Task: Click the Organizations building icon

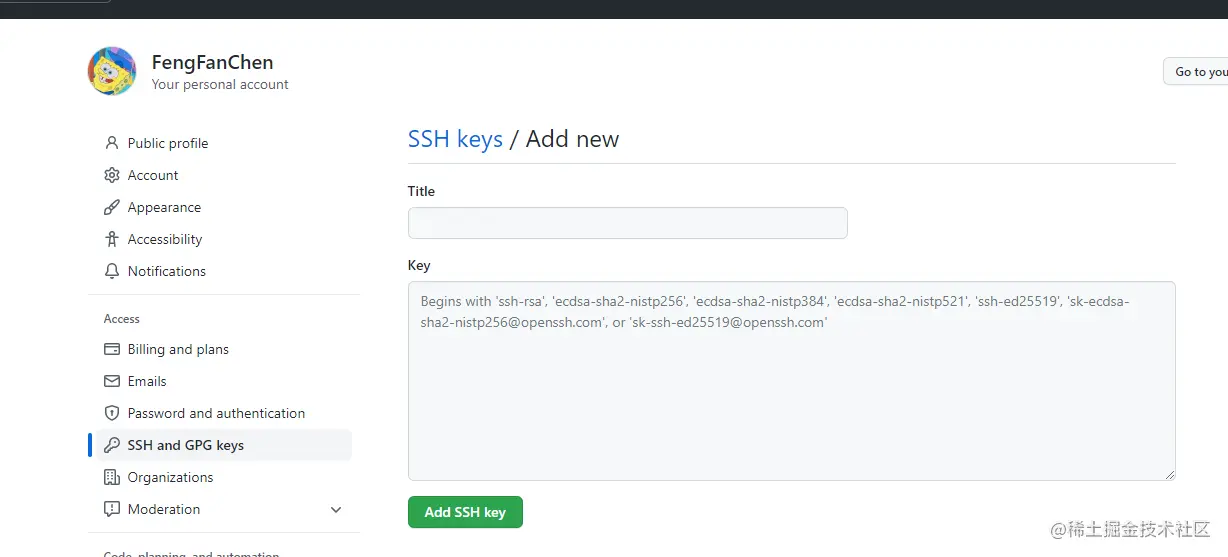Action: click(x=112, y=477)
